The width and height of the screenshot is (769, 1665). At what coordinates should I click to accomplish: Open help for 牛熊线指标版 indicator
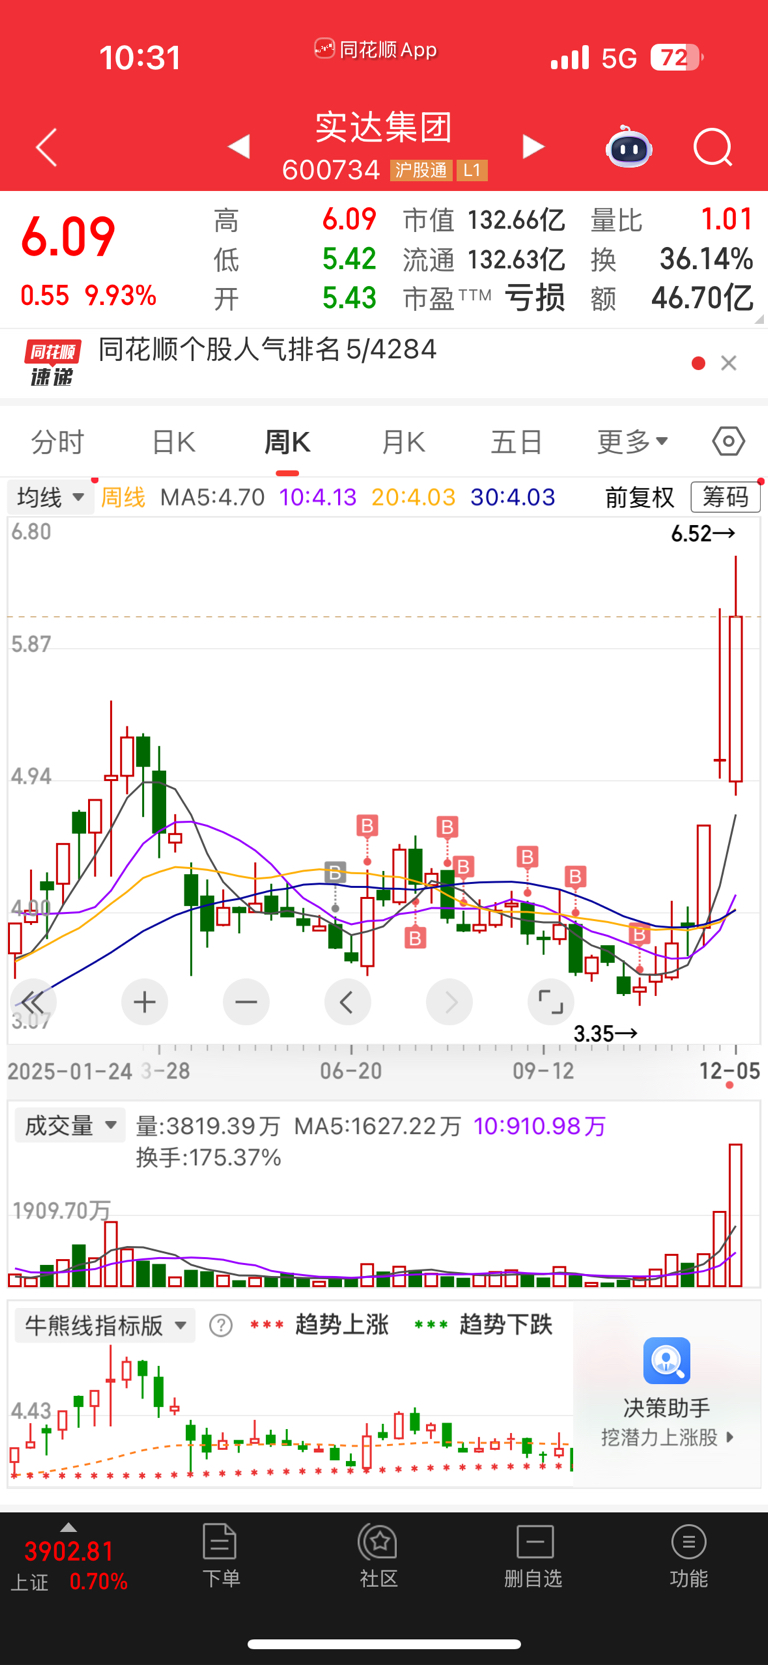click(x=220, y=1326)
